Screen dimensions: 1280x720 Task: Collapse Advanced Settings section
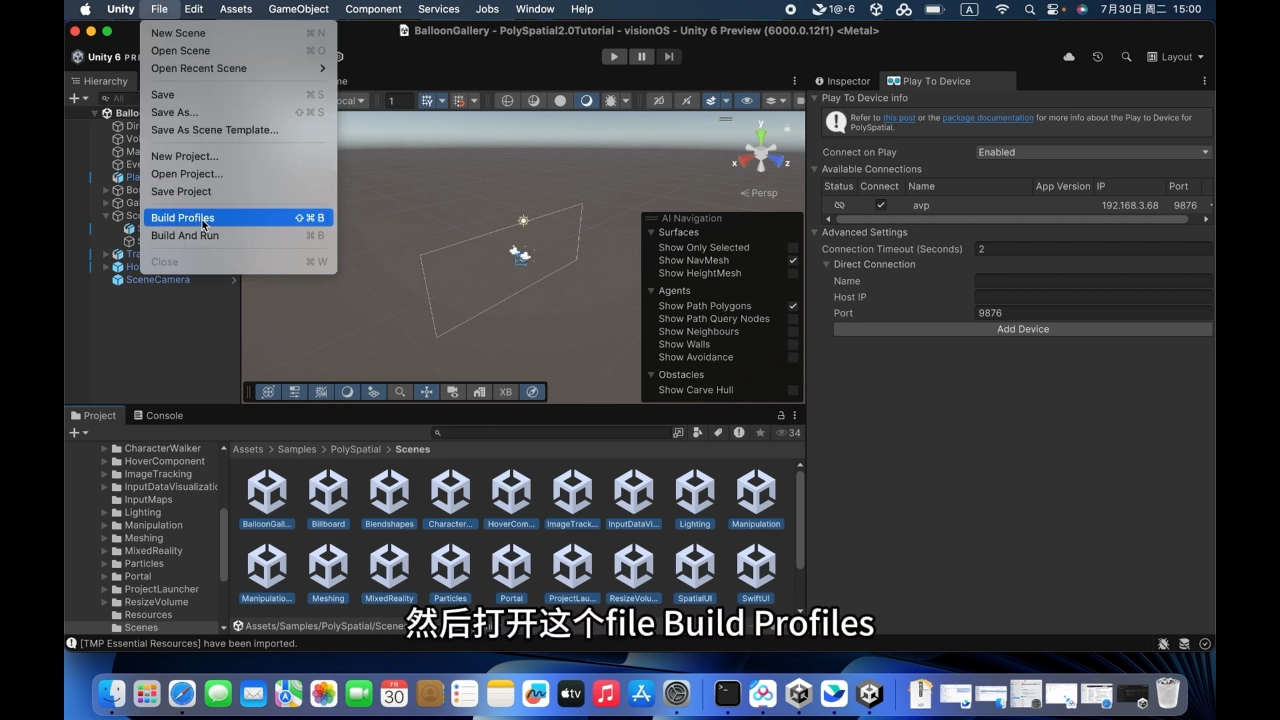(x=814, y=232)
